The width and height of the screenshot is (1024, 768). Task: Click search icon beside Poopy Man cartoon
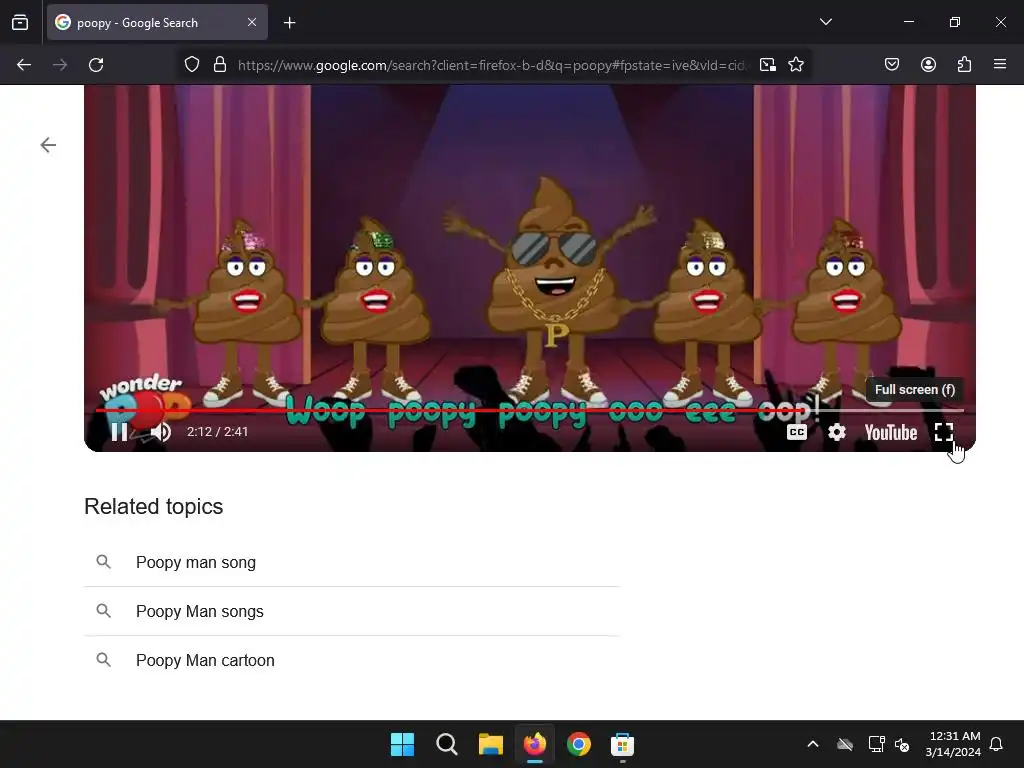coord(103,660)
